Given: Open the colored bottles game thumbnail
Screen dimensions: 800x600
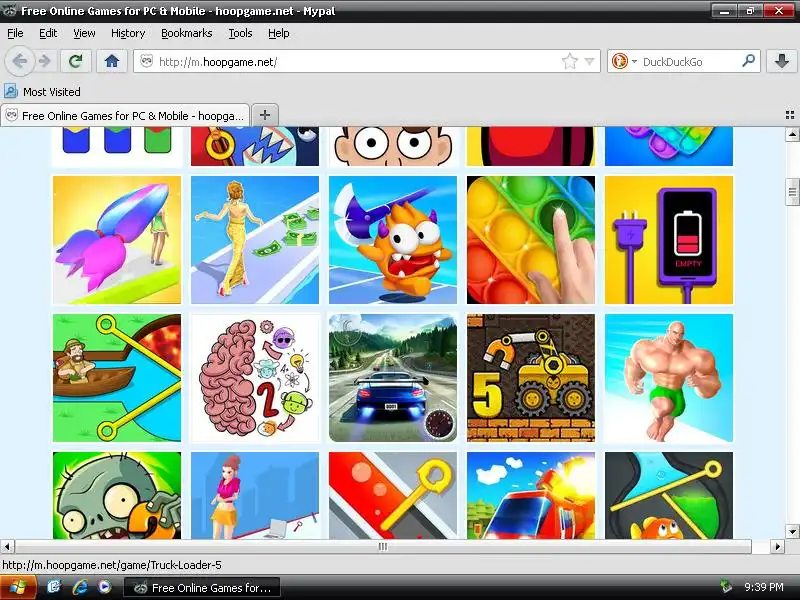Looking at the screenshot, I should point(117,146).
